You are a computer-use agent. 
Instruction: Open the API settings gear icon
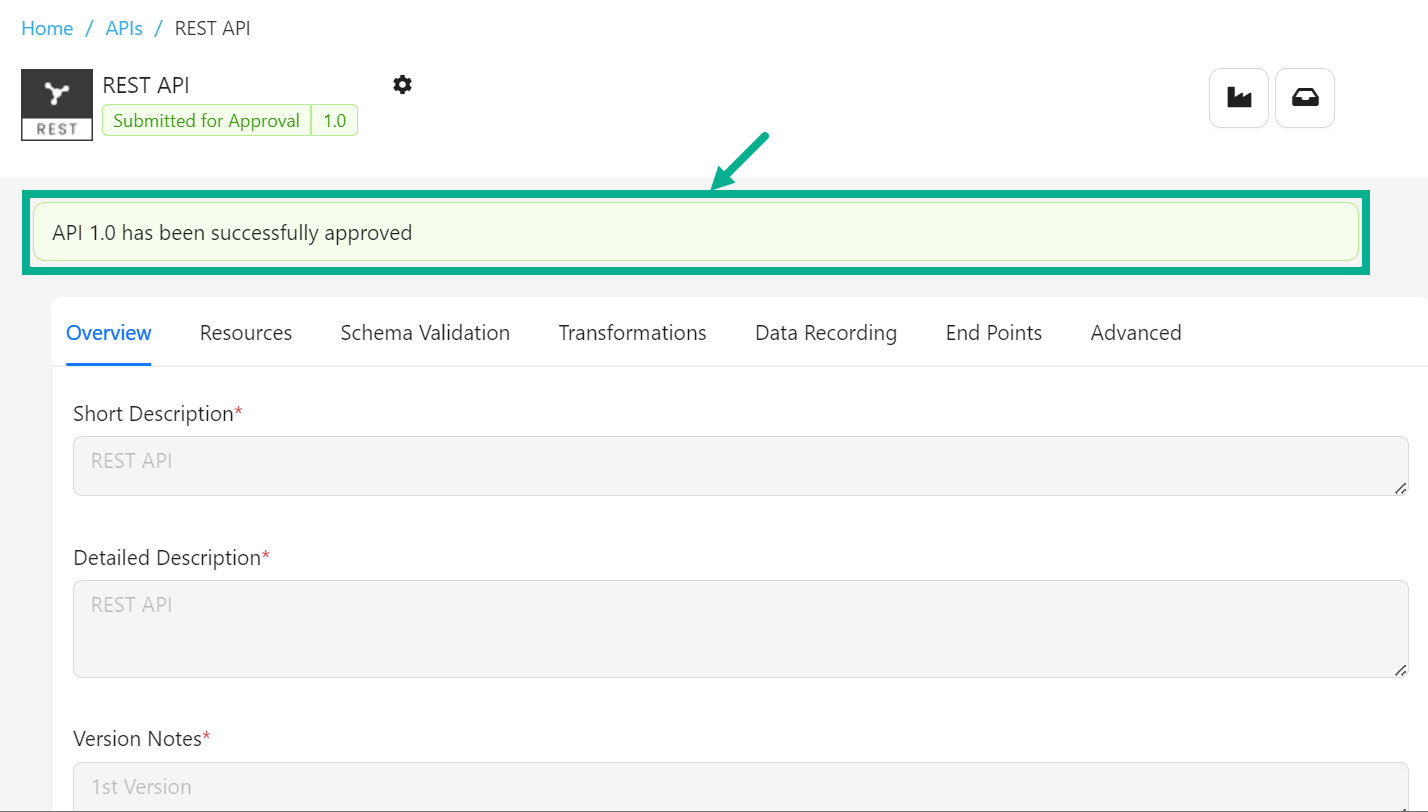(x=402, y=85)
